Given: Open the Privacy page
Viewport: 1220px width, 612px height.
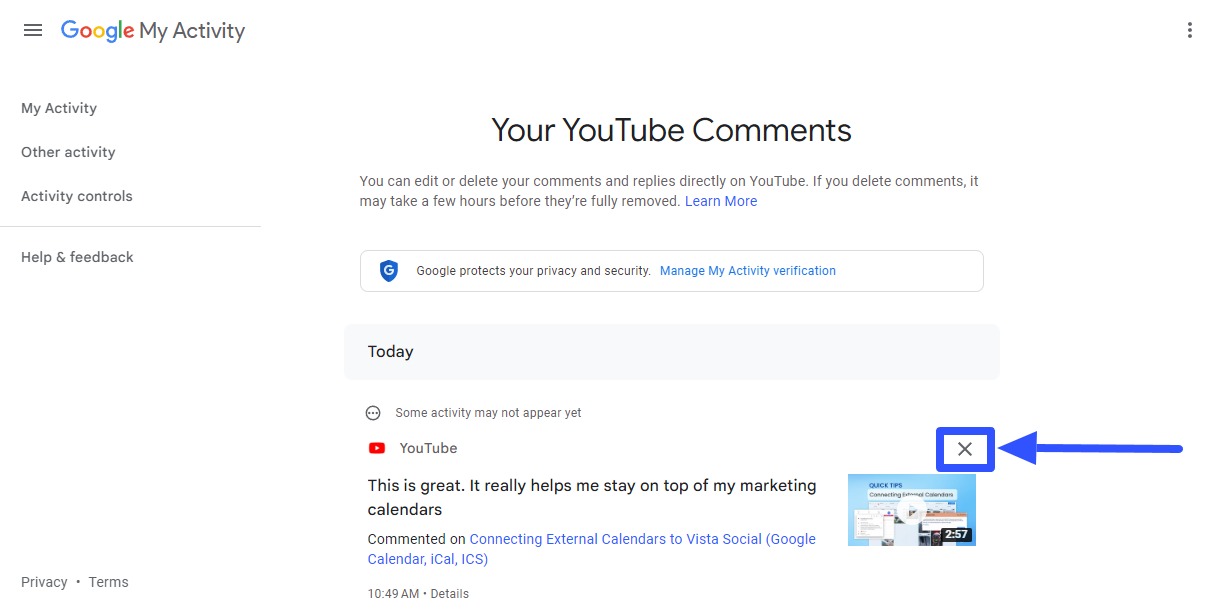Looking at the screenshot, I should coord(44,581).
